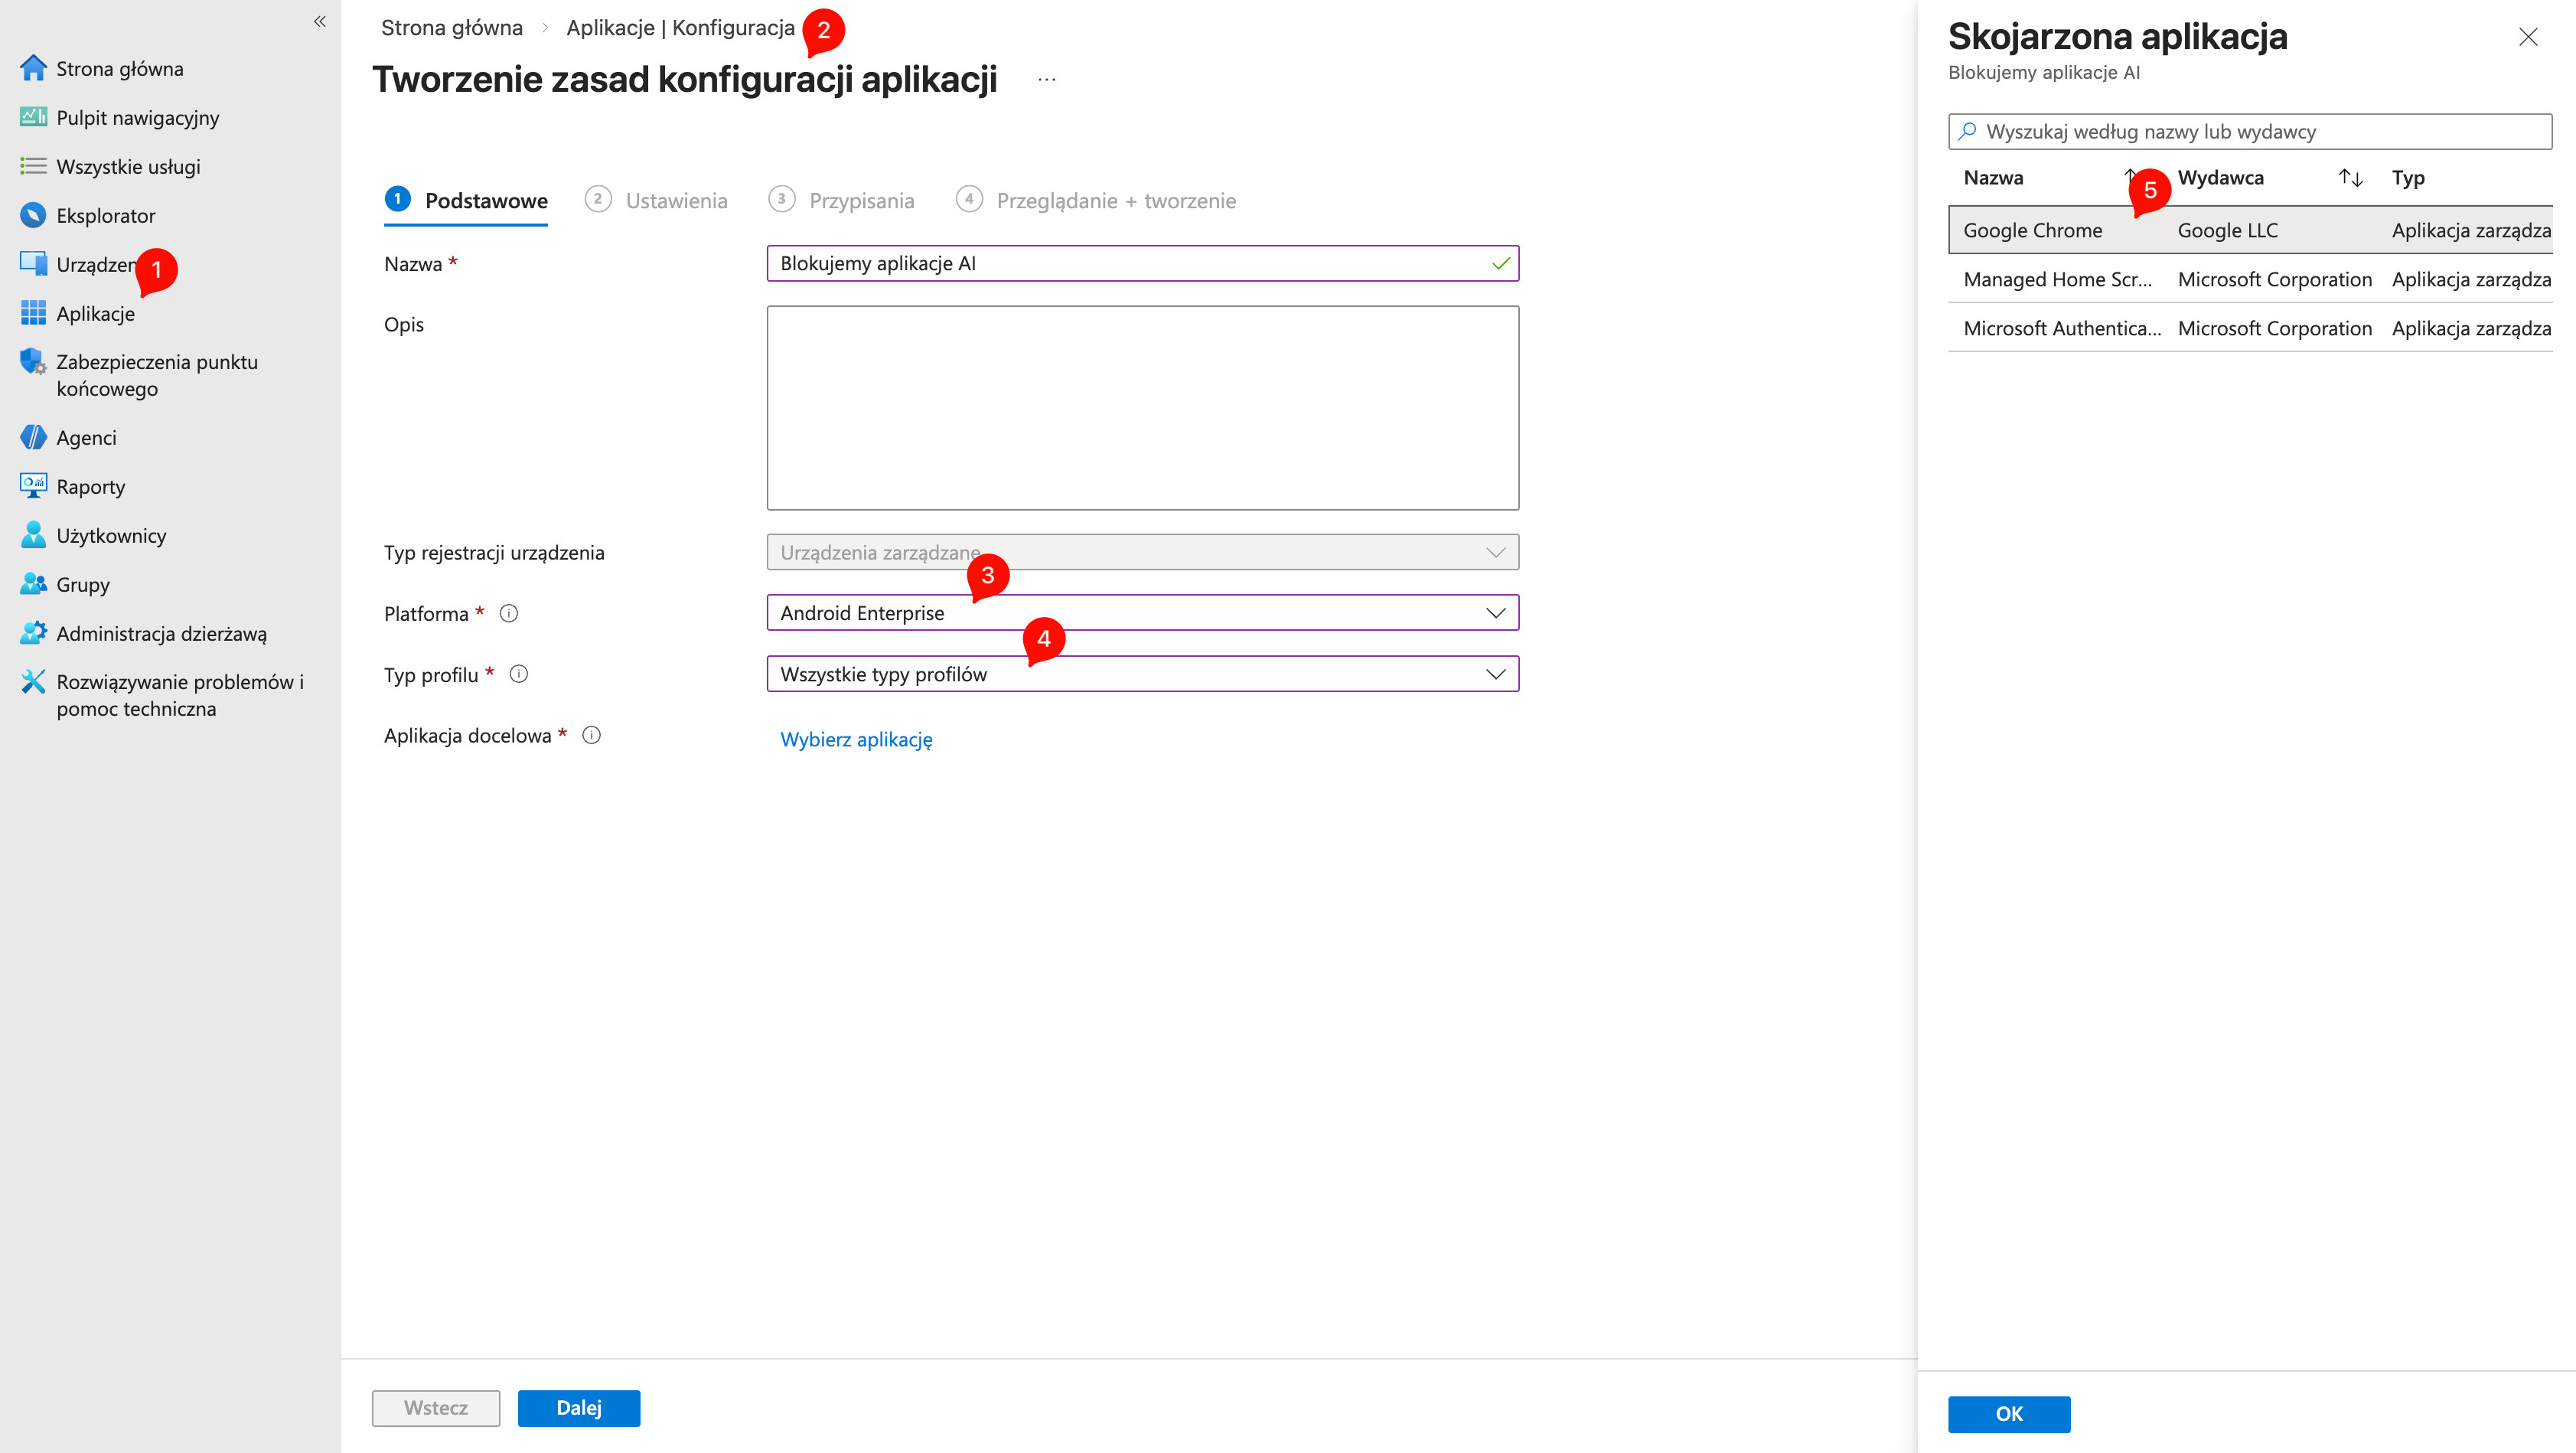
Task: Select the Google Chrome row
Action: point(2035,229)
